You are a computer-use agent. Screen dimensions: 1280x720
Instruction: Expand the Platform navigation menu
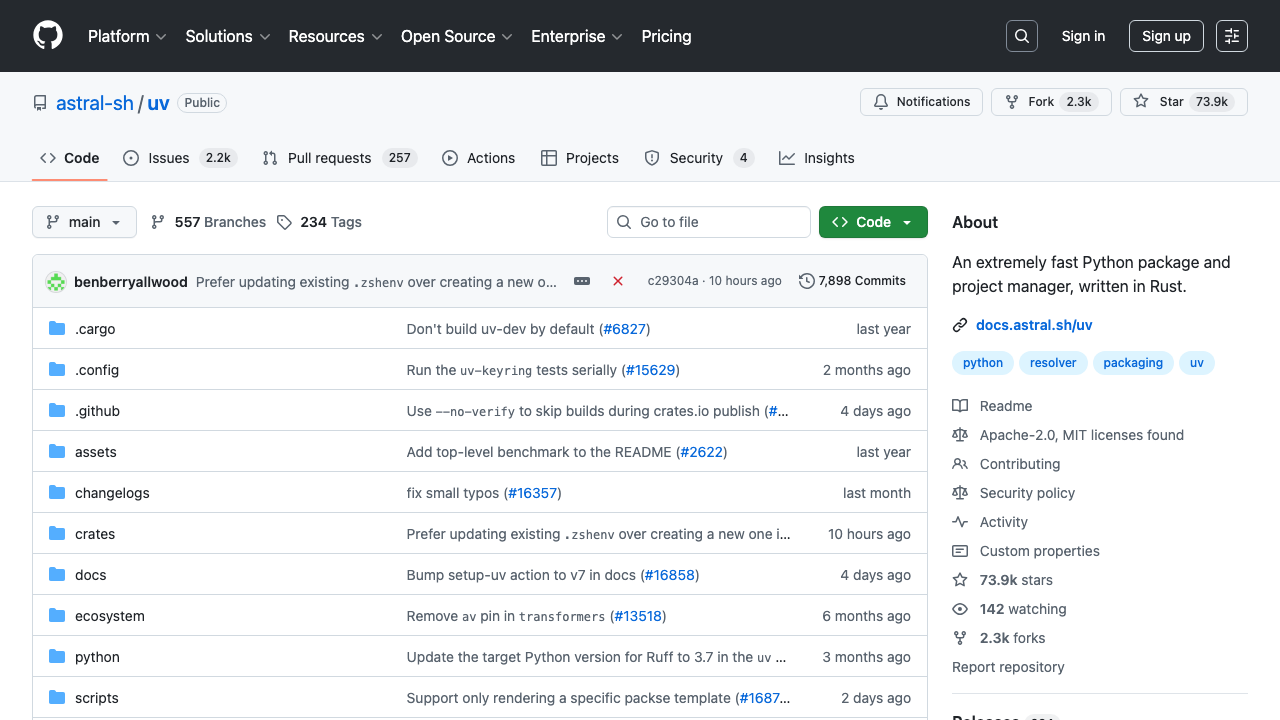pos(127,36)
